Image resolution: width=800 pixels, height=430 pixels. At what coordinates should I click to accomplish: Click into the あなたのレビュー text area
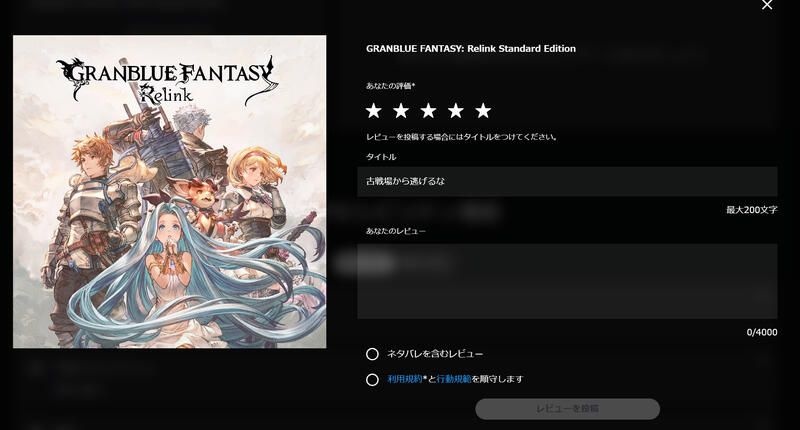click(x=567, y=281)
